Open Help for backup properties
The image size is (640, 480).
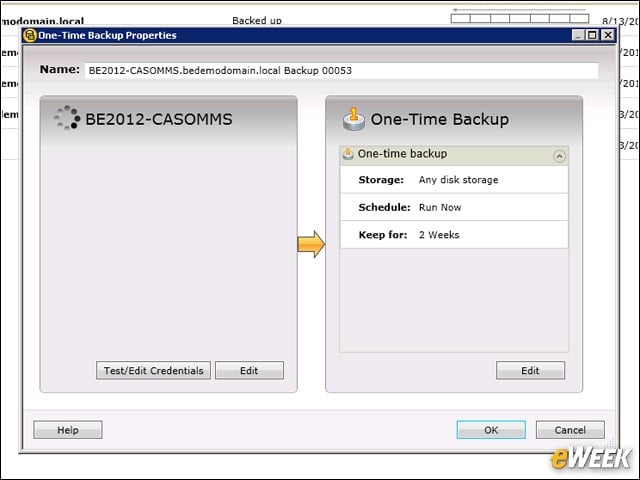coord(68,430)
